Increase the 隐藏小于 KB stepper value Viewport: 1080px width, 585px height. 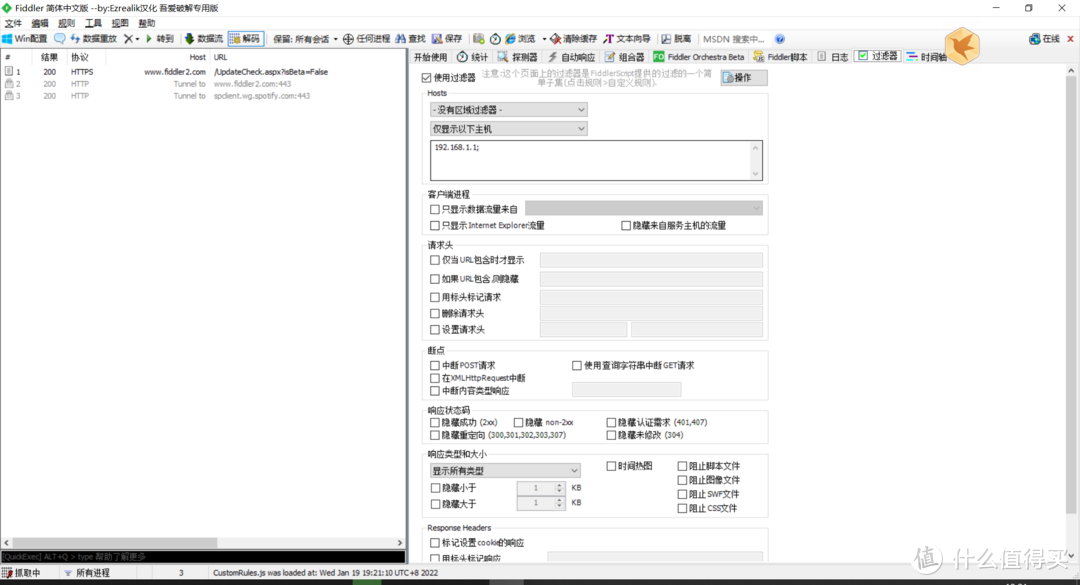559,484
